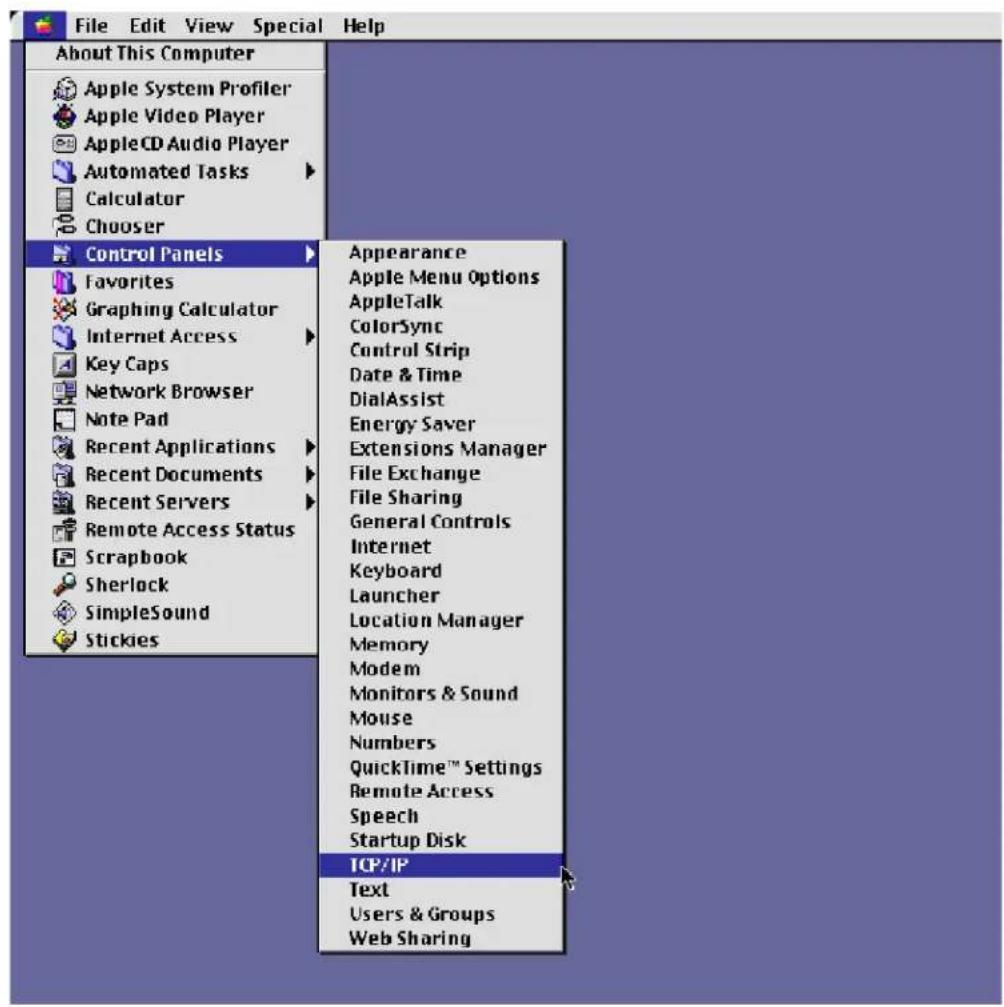This screenshot has width=1004, height=1007.
Task: Click the Recent Servers icon
Action: tap(64, 502)
